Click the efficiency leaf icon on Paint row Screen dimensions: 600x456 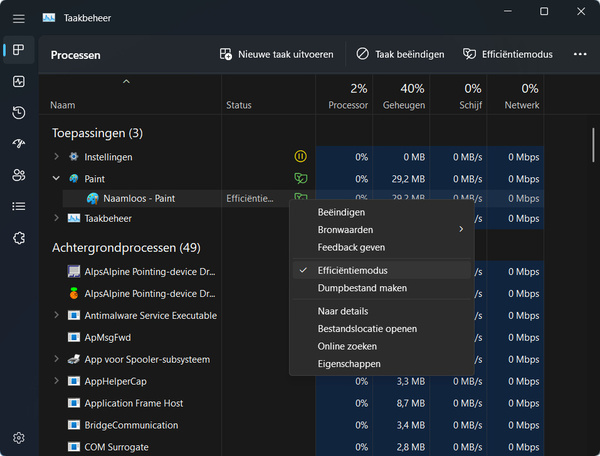click(x=300, y=178)
